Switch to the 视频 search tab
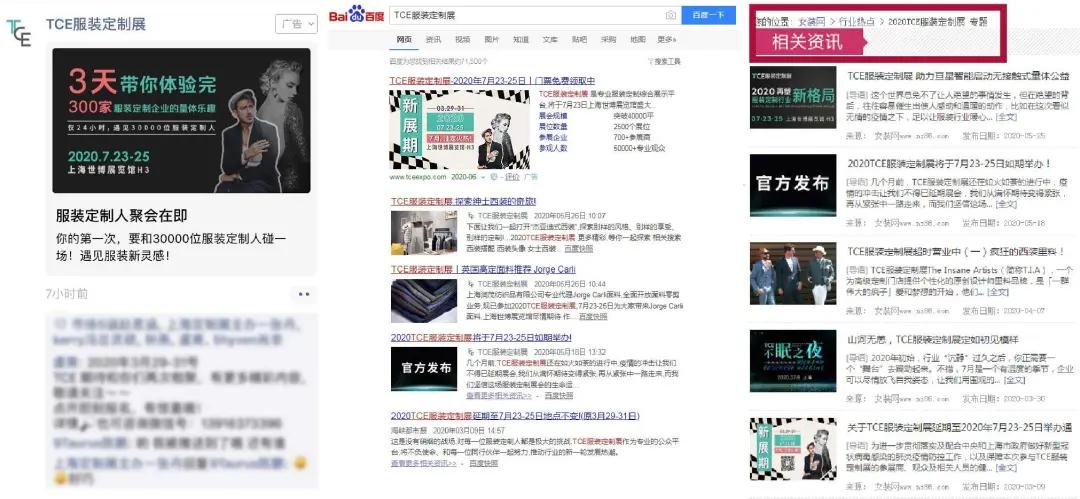 (x=462, y=40)
